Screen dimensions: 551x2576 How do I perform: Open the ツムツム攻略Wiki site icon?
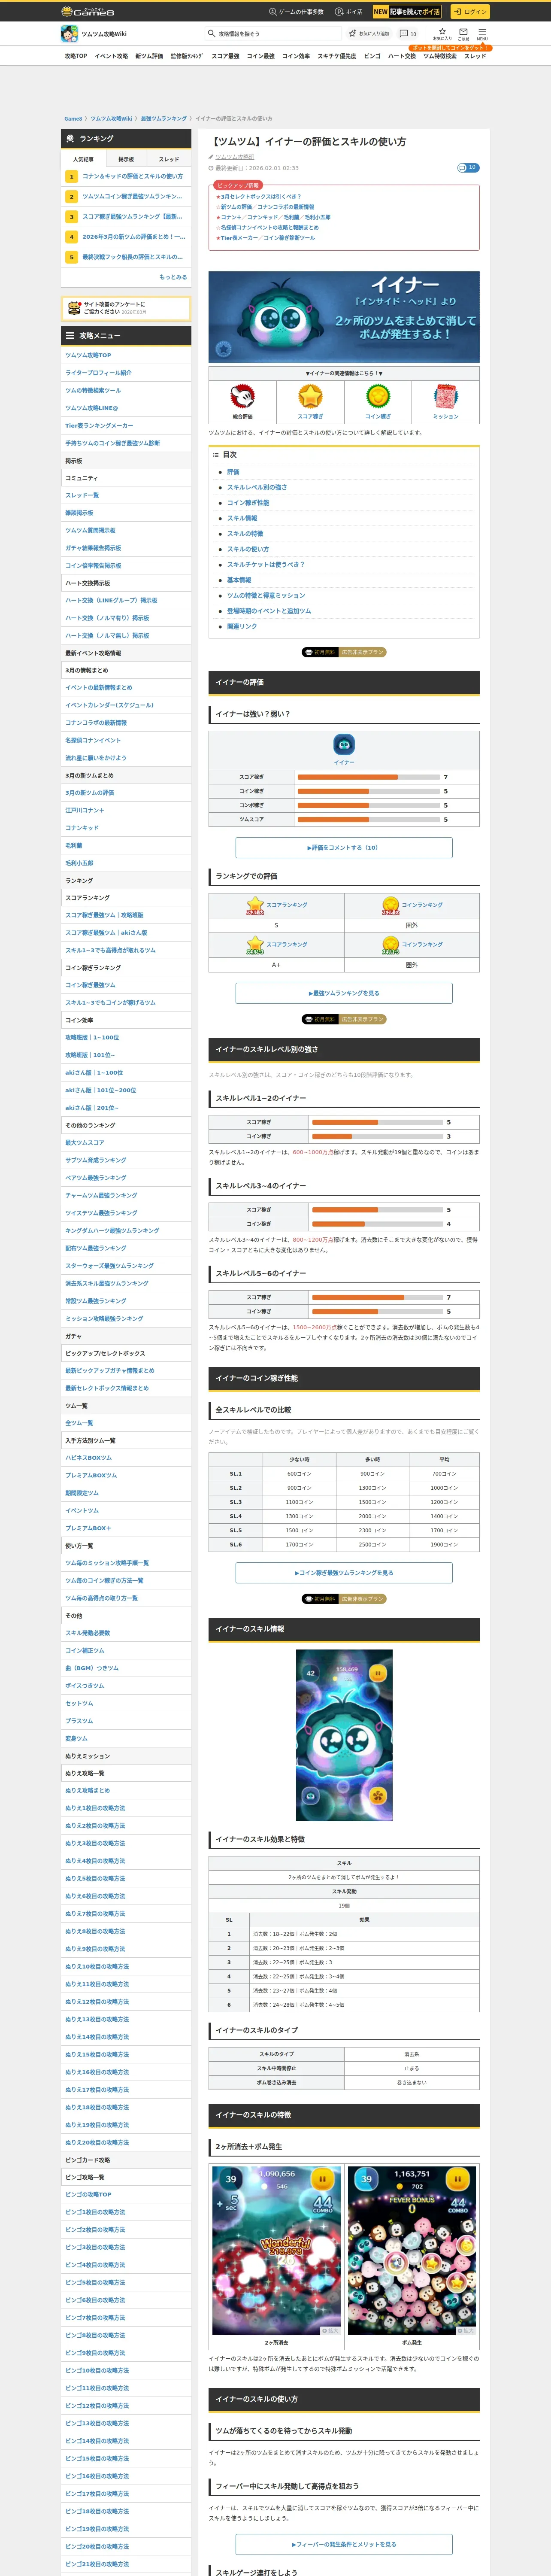click(69, 33)
